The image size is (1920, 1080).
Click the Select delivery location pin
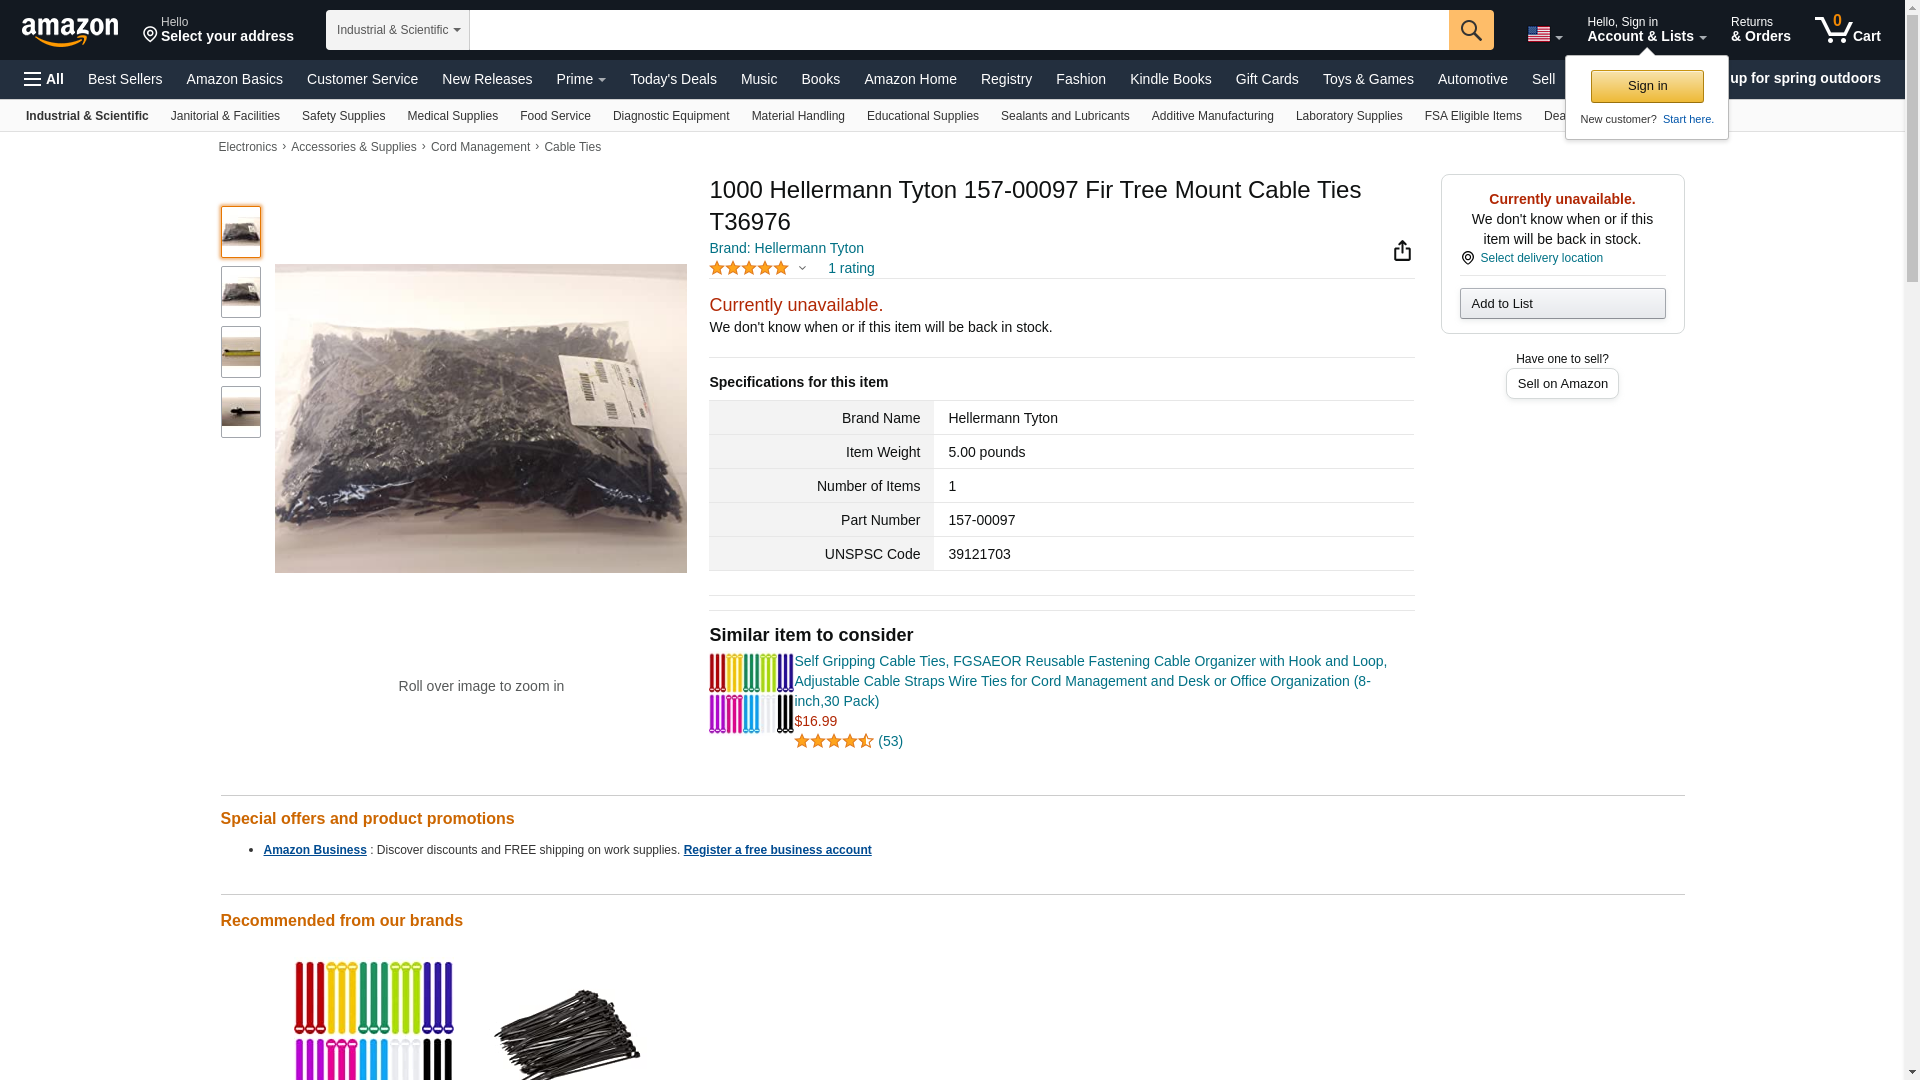pos(1467,258)
